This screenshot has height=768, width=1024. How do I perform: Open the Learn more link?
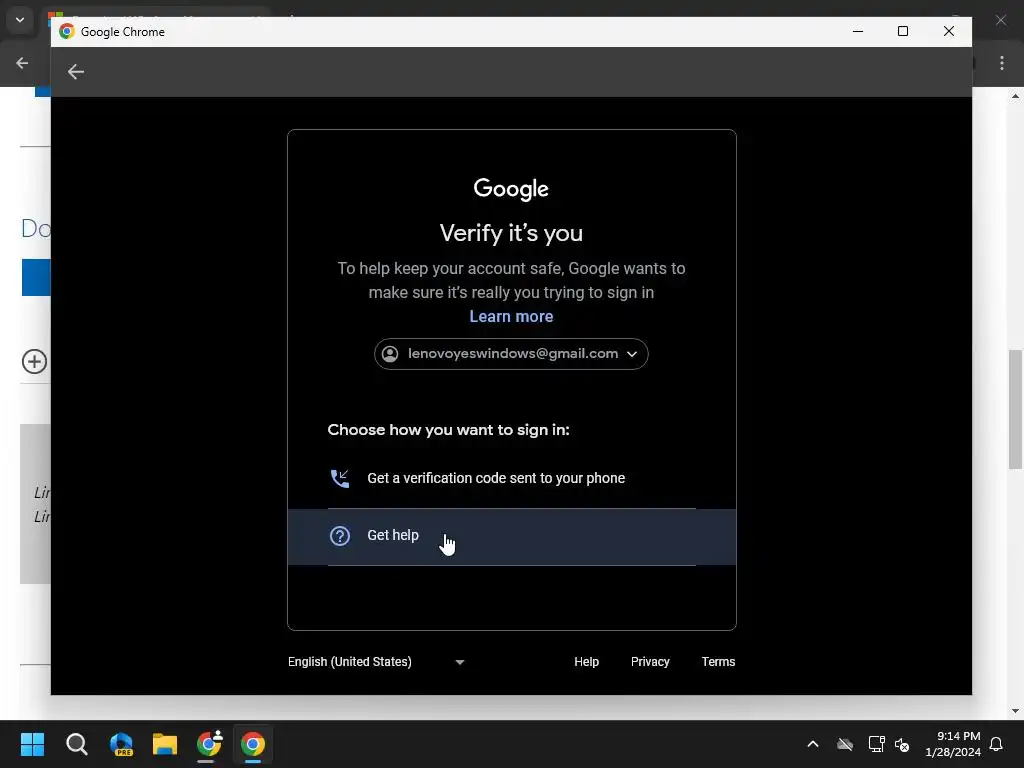click(511, 317)
